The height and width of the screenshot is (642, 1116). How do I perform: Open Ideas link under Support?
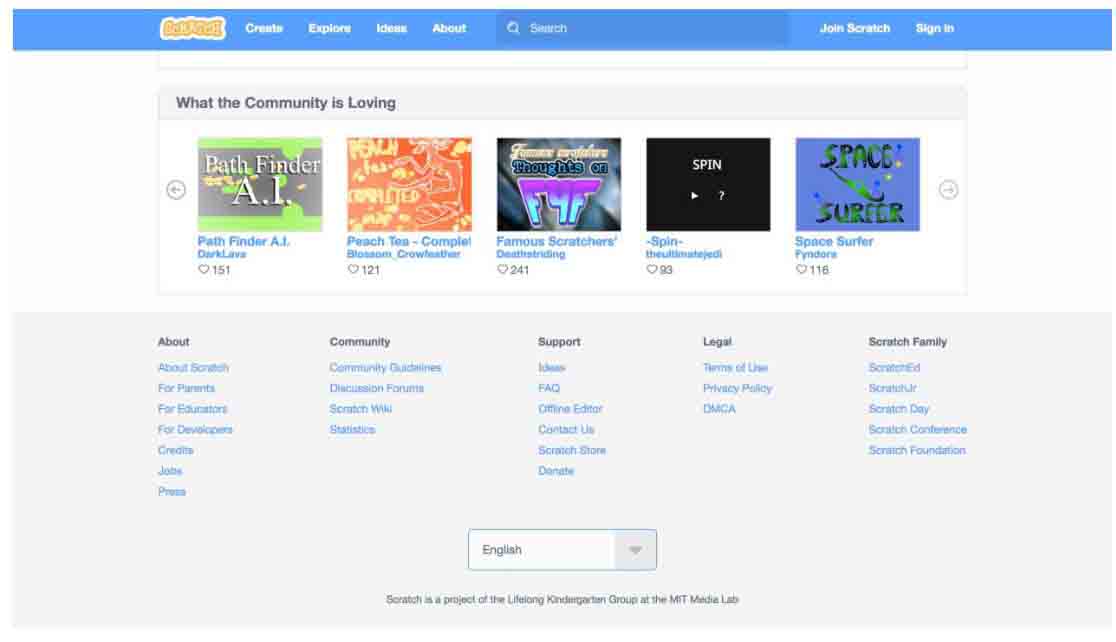pos(552,368)
